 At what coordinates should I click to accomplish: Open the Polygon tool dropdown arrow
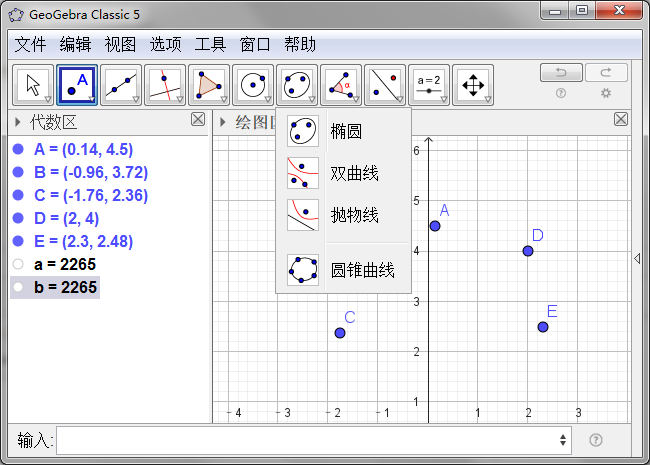tap(223, 99)
